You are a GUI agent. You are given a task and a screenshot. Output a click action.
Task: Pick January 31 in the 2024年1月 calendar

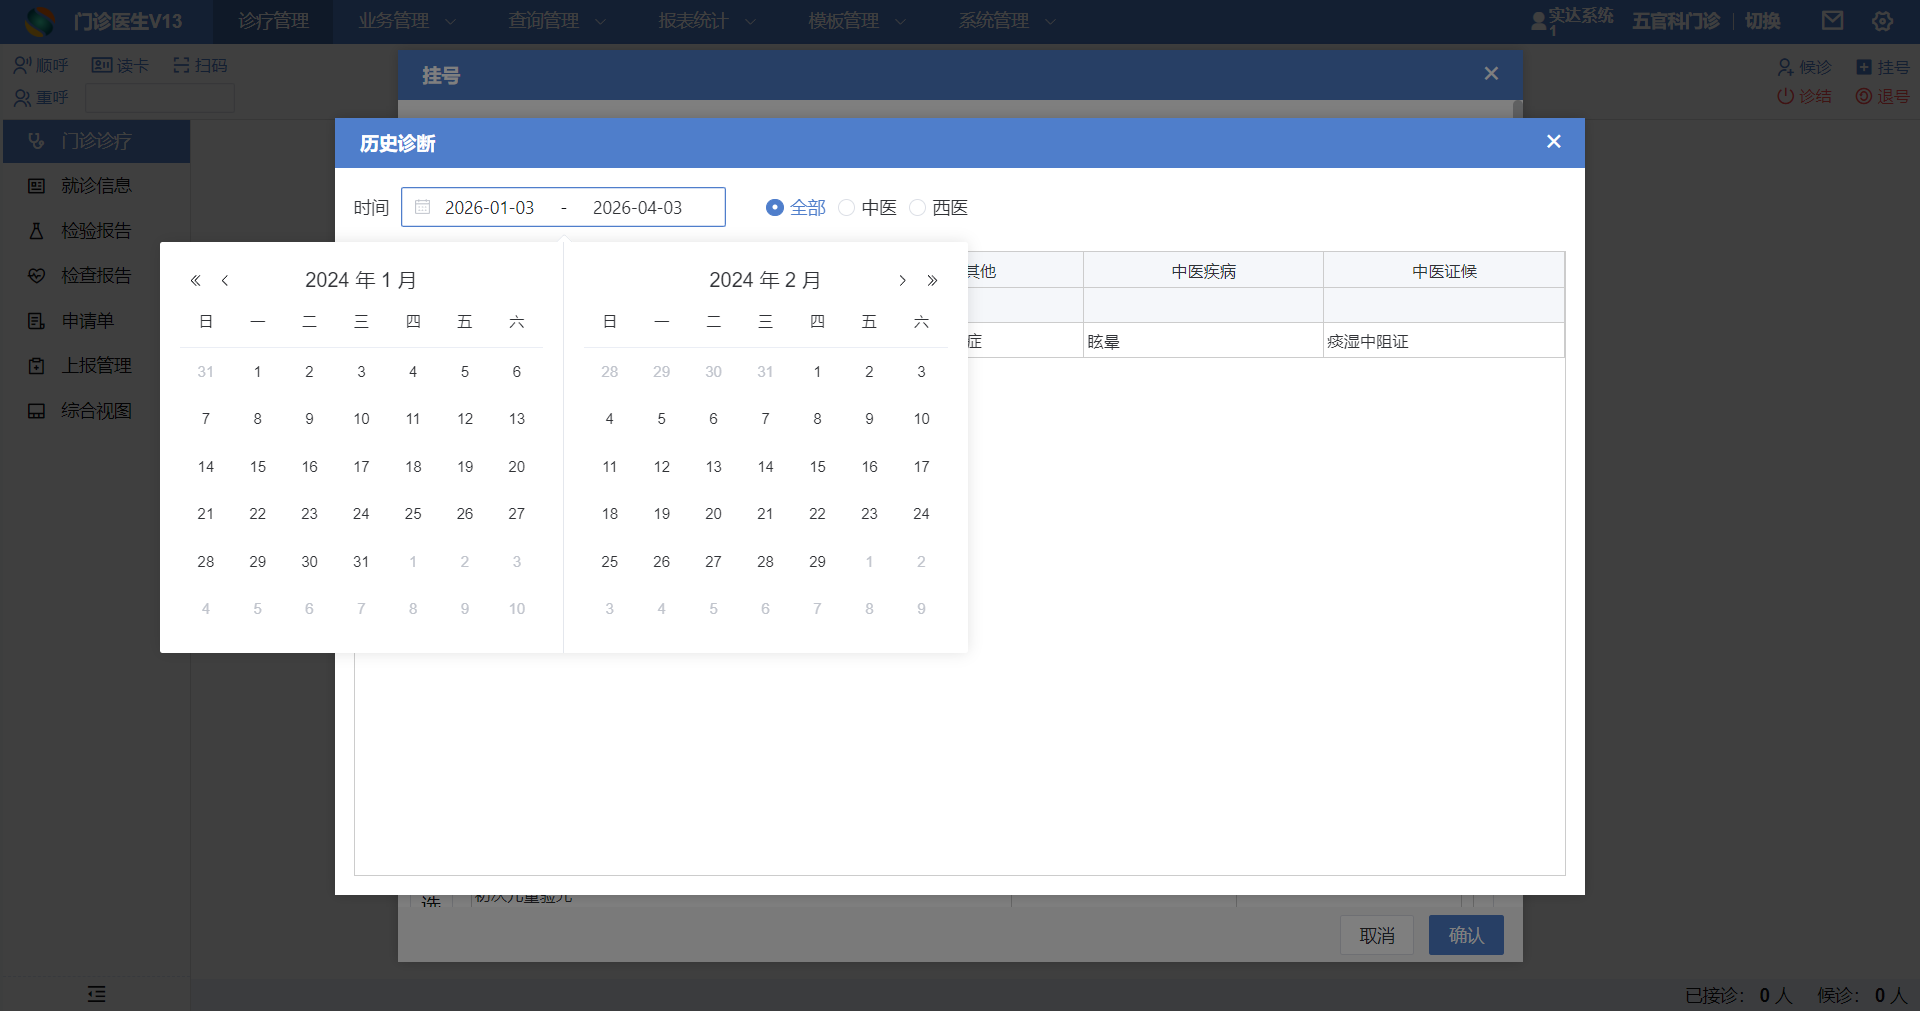pyautogui.click(x=361, y=562)
